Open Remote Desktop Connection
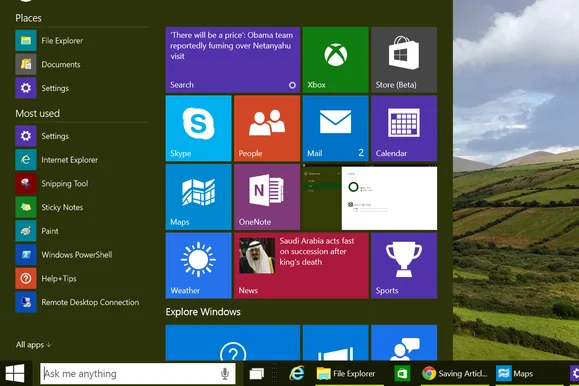Image resolution: width=579 pixels, height=386 pixels. point(82,302)
